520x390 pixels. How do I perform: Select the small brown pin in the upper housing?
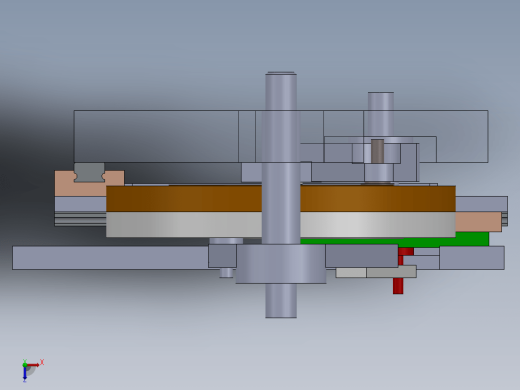(x=377, y=151)
